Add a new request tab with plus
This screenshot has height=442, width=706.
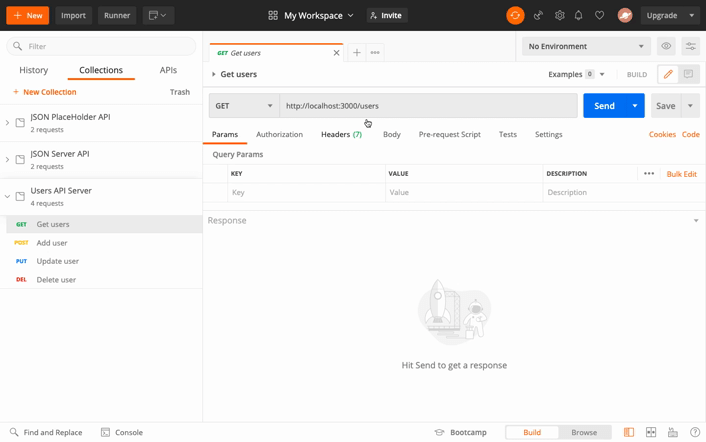click(x=357, y=53)
